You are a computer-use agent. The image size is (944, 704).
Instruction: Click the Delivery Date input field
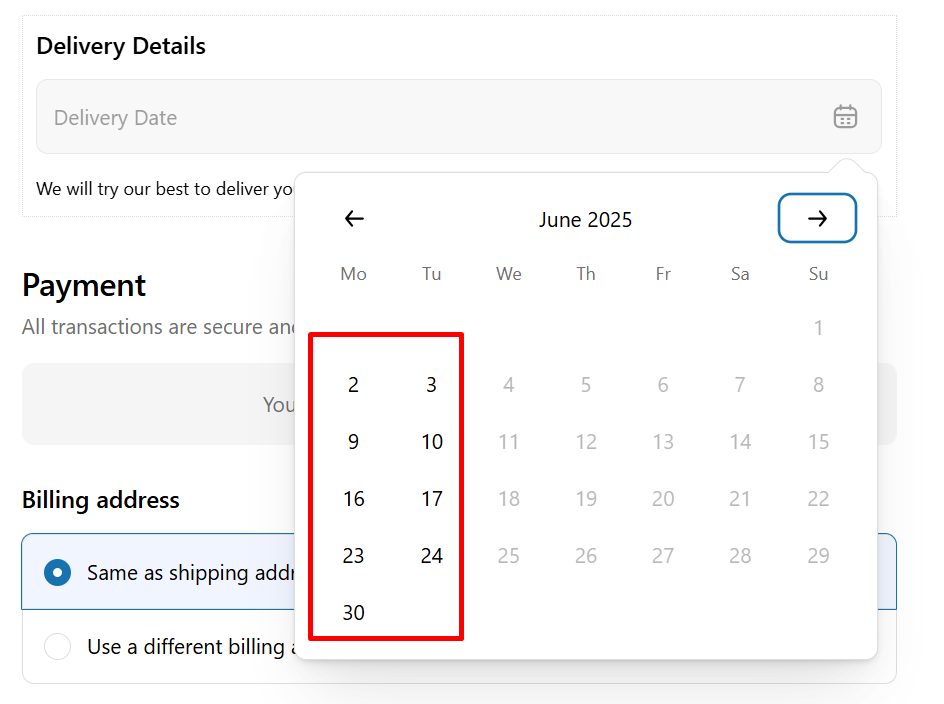pos(459,117)
